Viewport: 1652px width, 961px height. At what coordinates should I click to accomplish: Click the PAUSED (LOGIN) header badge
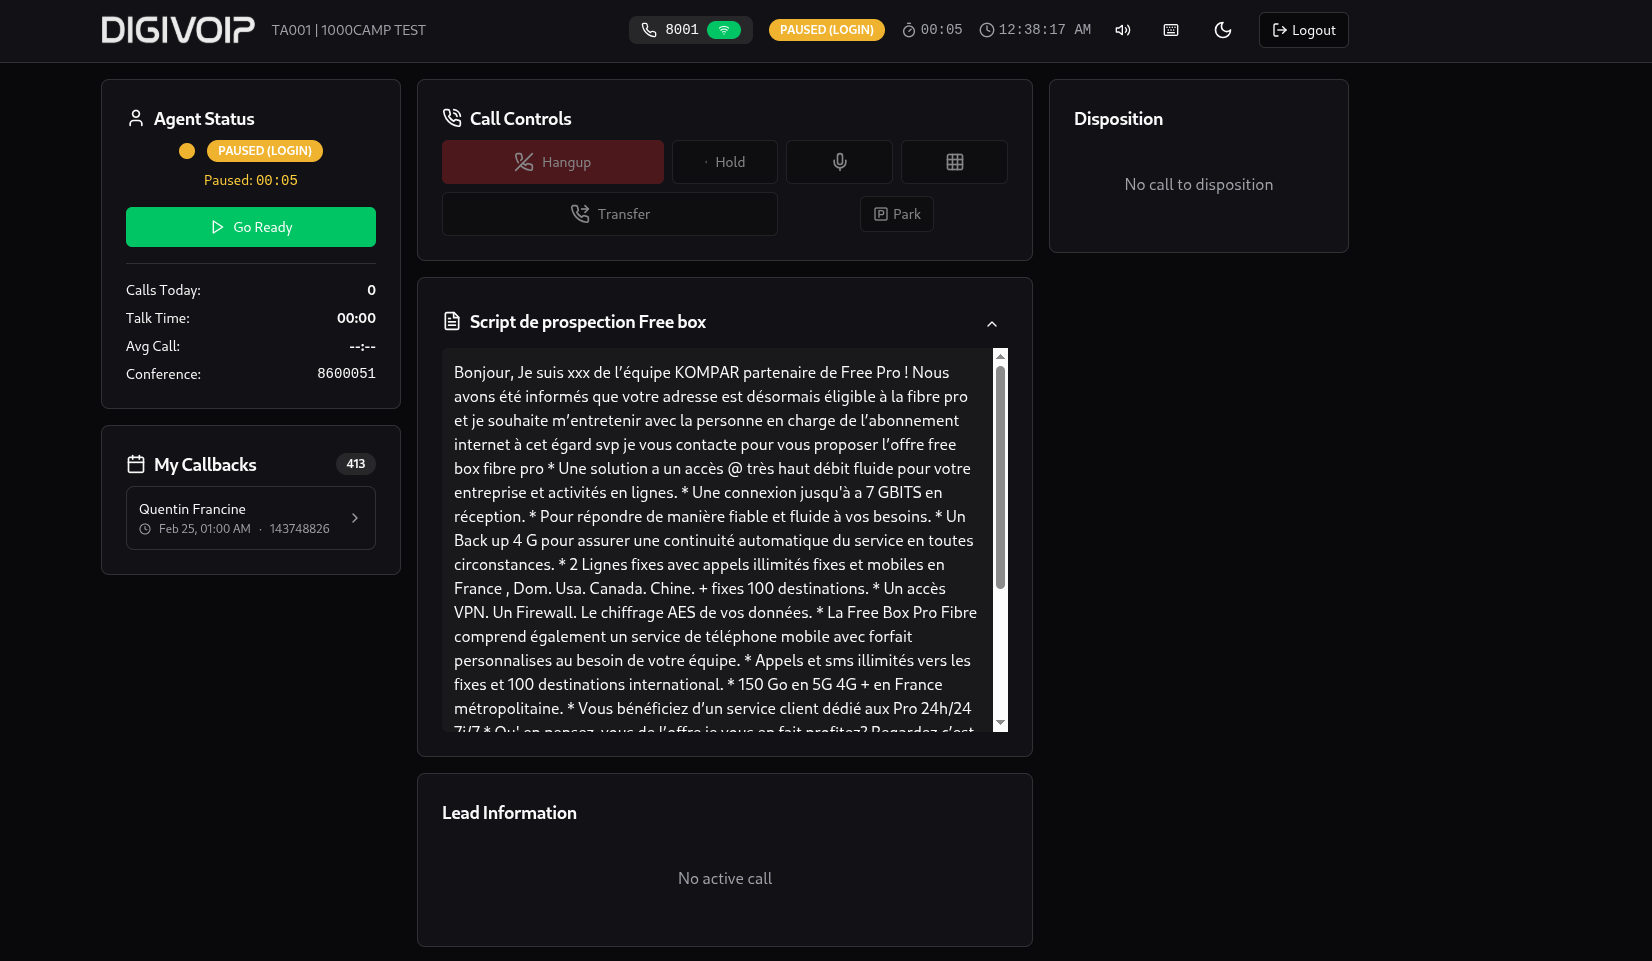pyautogui.click(x=826, y=30)
